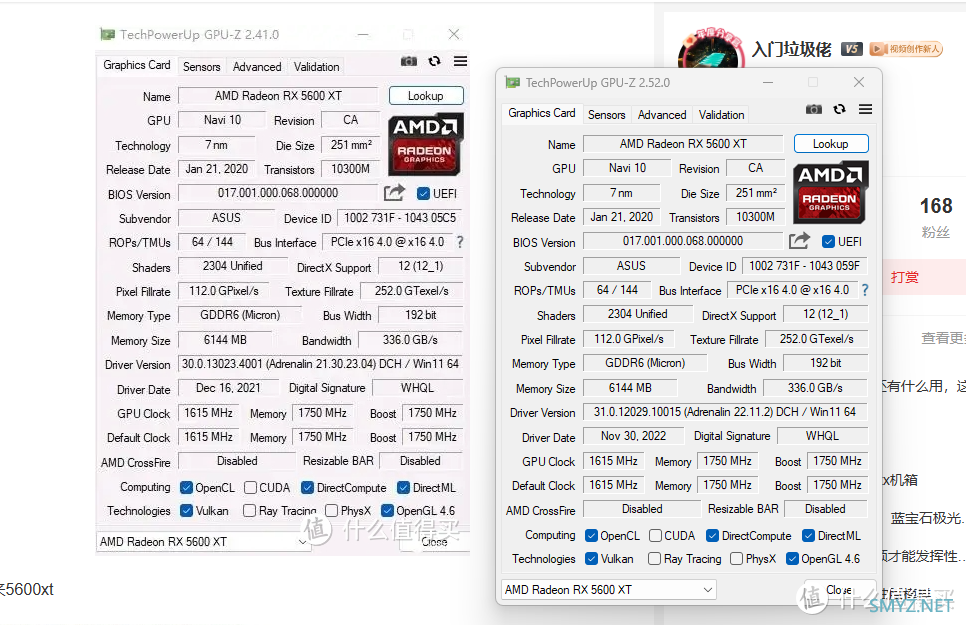Image resolution: width=966 pixels, height=625 pixels.
Task: Enable CUDA checkbox in GPU-Z 2.52.0
Action: (x=656, y=536)
